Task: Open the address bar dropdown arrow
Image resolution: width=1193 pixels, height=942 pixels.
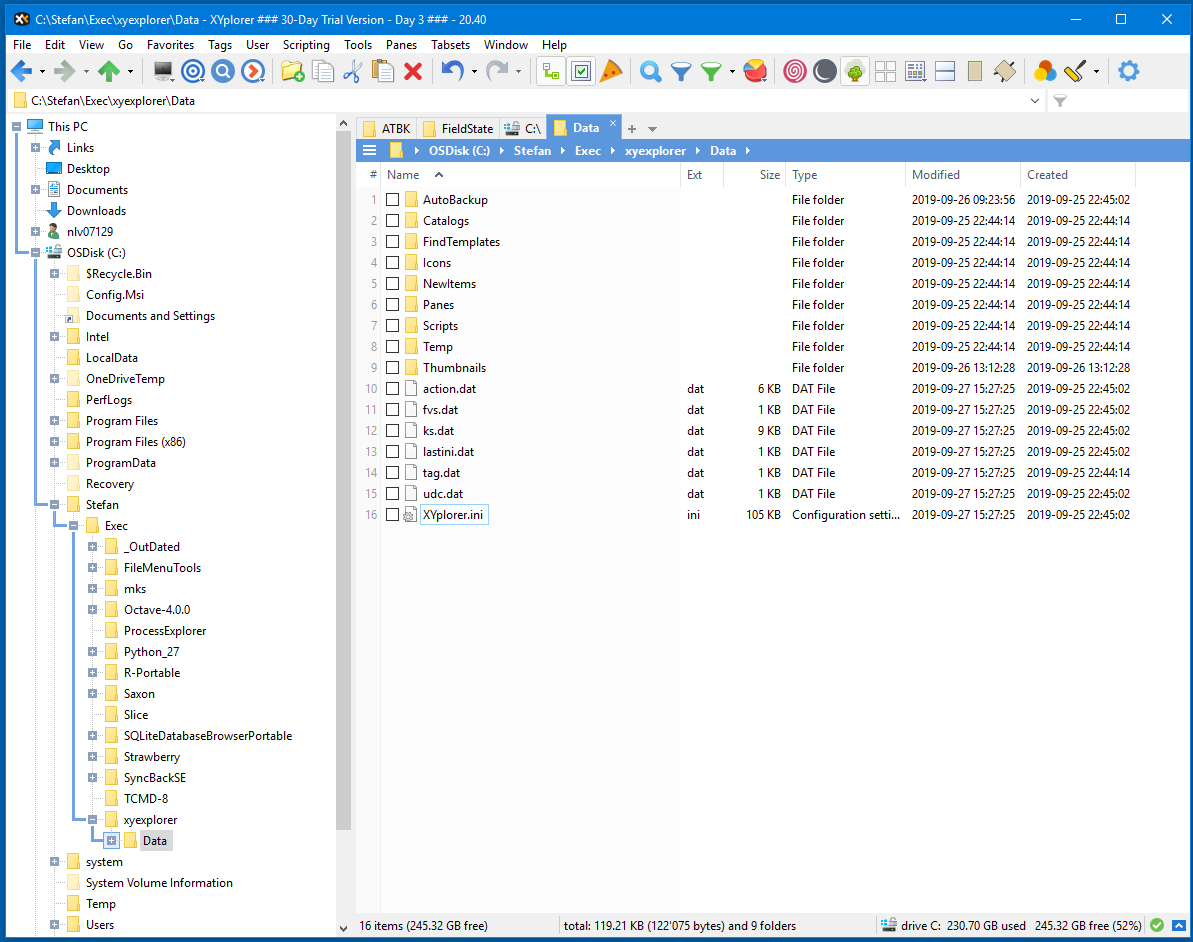Action: pyautogui.click(x=1035, y=101)
